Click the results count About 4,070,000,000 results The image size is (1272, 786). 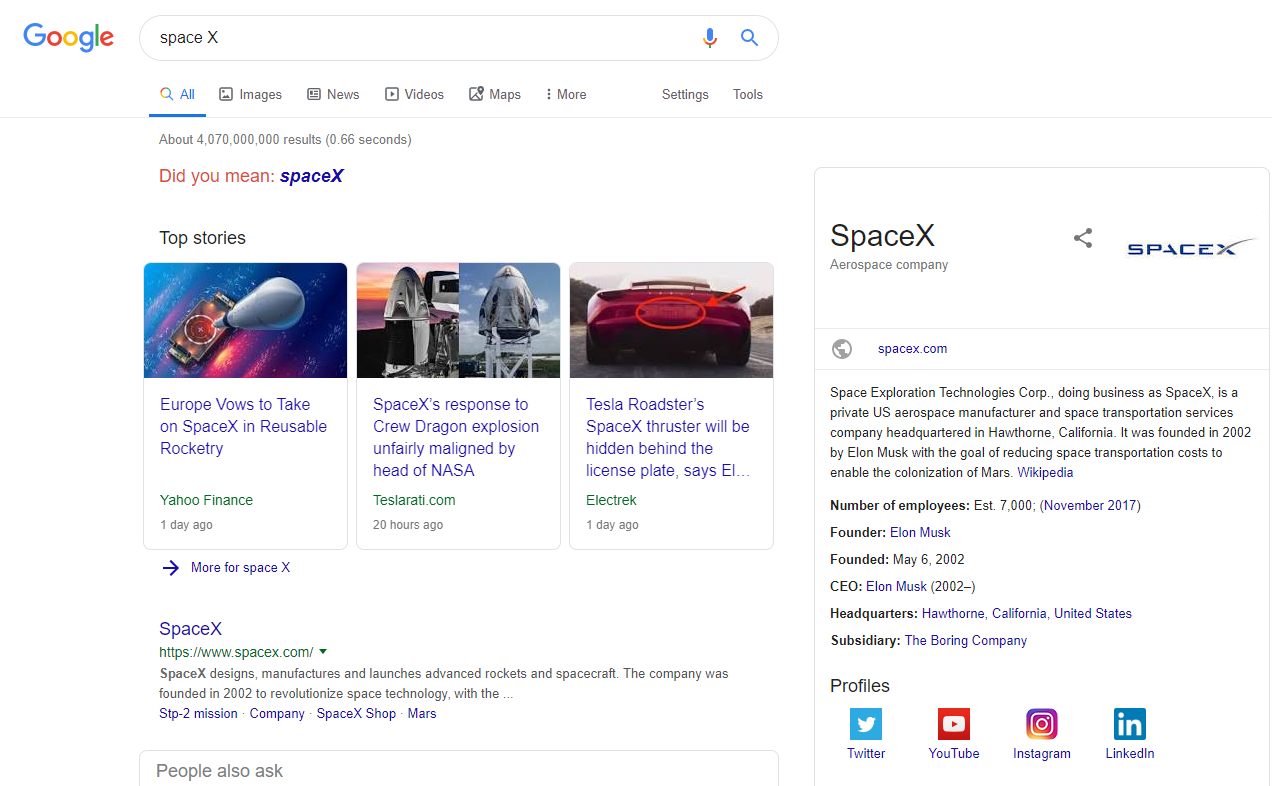(x=285, y=140)
